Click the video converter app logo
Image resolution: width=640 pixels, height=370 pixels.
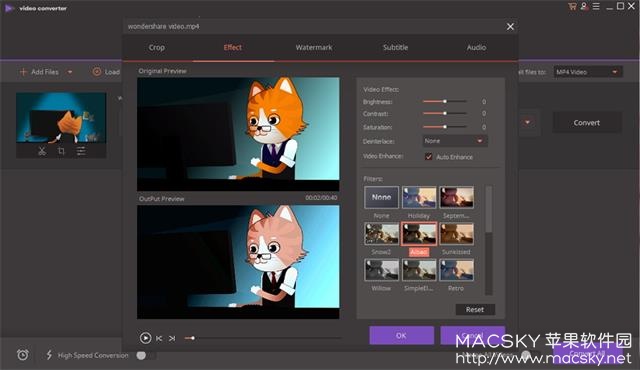tap(9, 8)
